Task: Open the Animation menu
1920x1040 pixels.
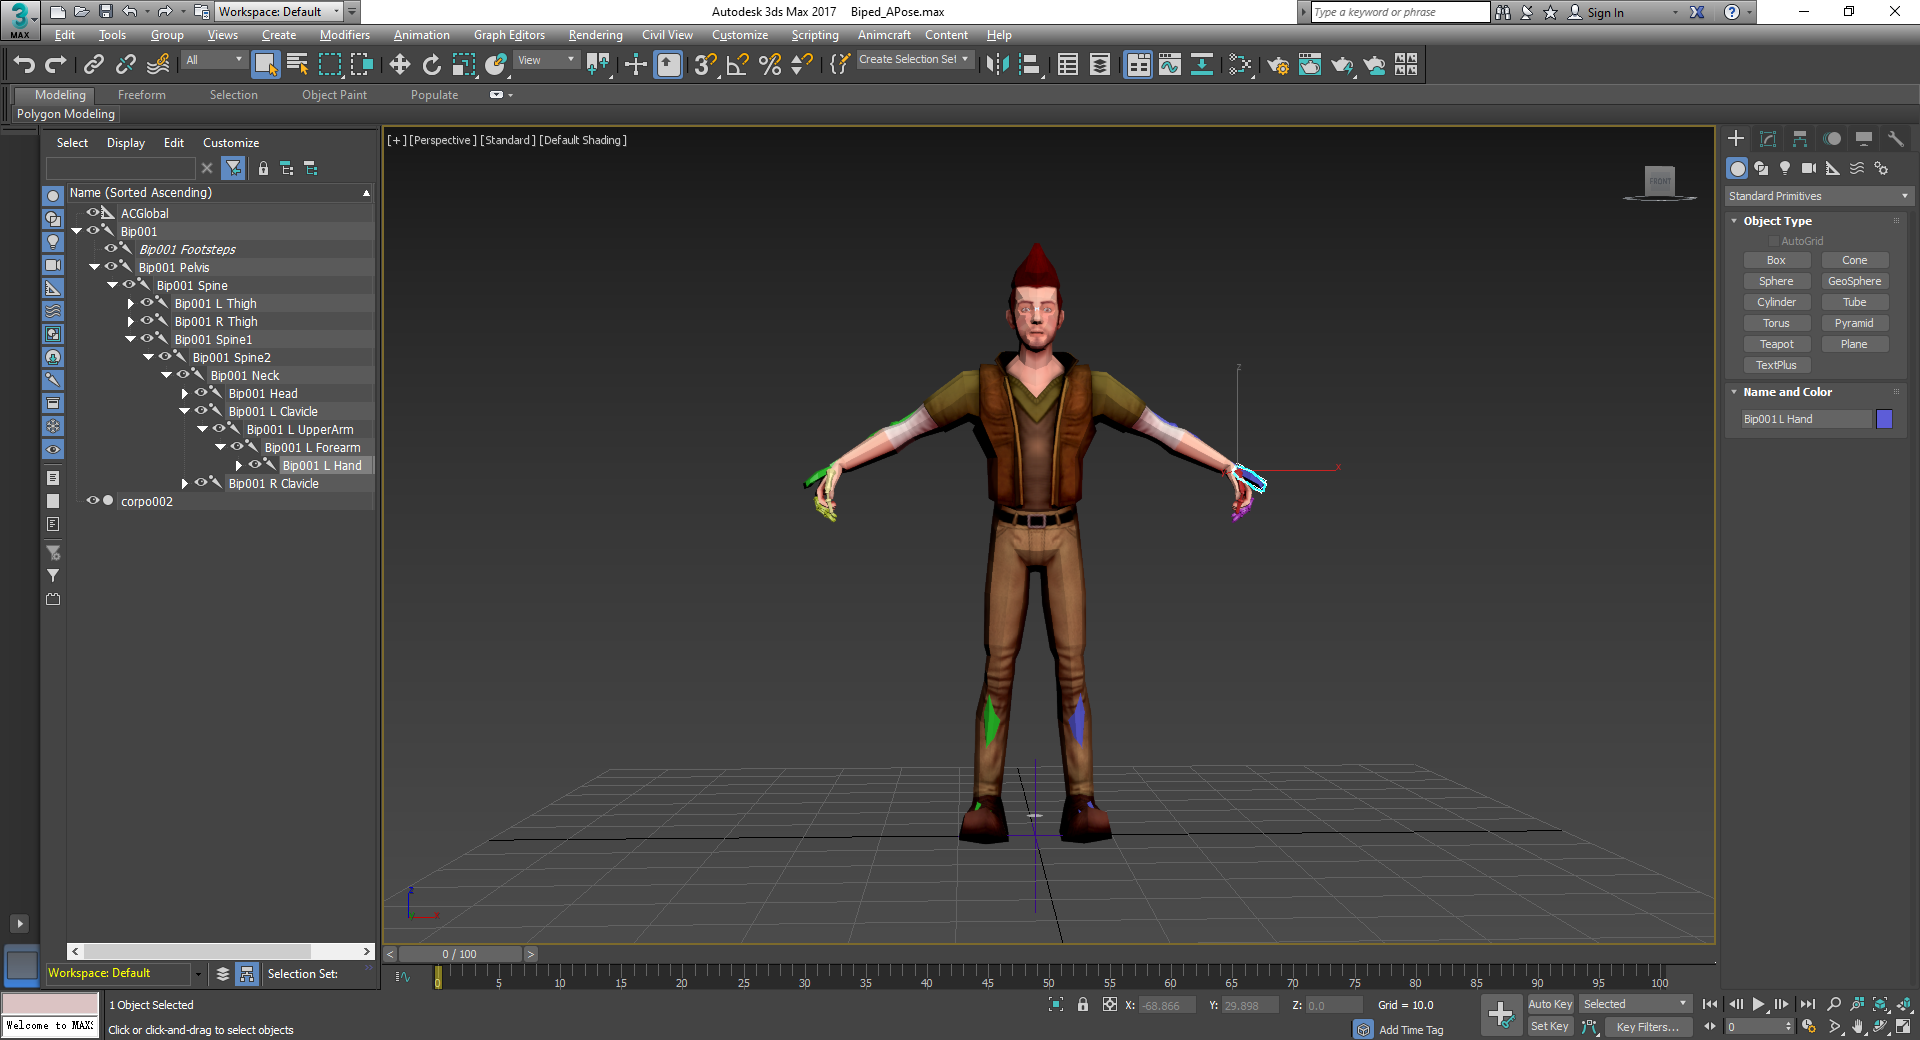Action: [x=421, y=35]
